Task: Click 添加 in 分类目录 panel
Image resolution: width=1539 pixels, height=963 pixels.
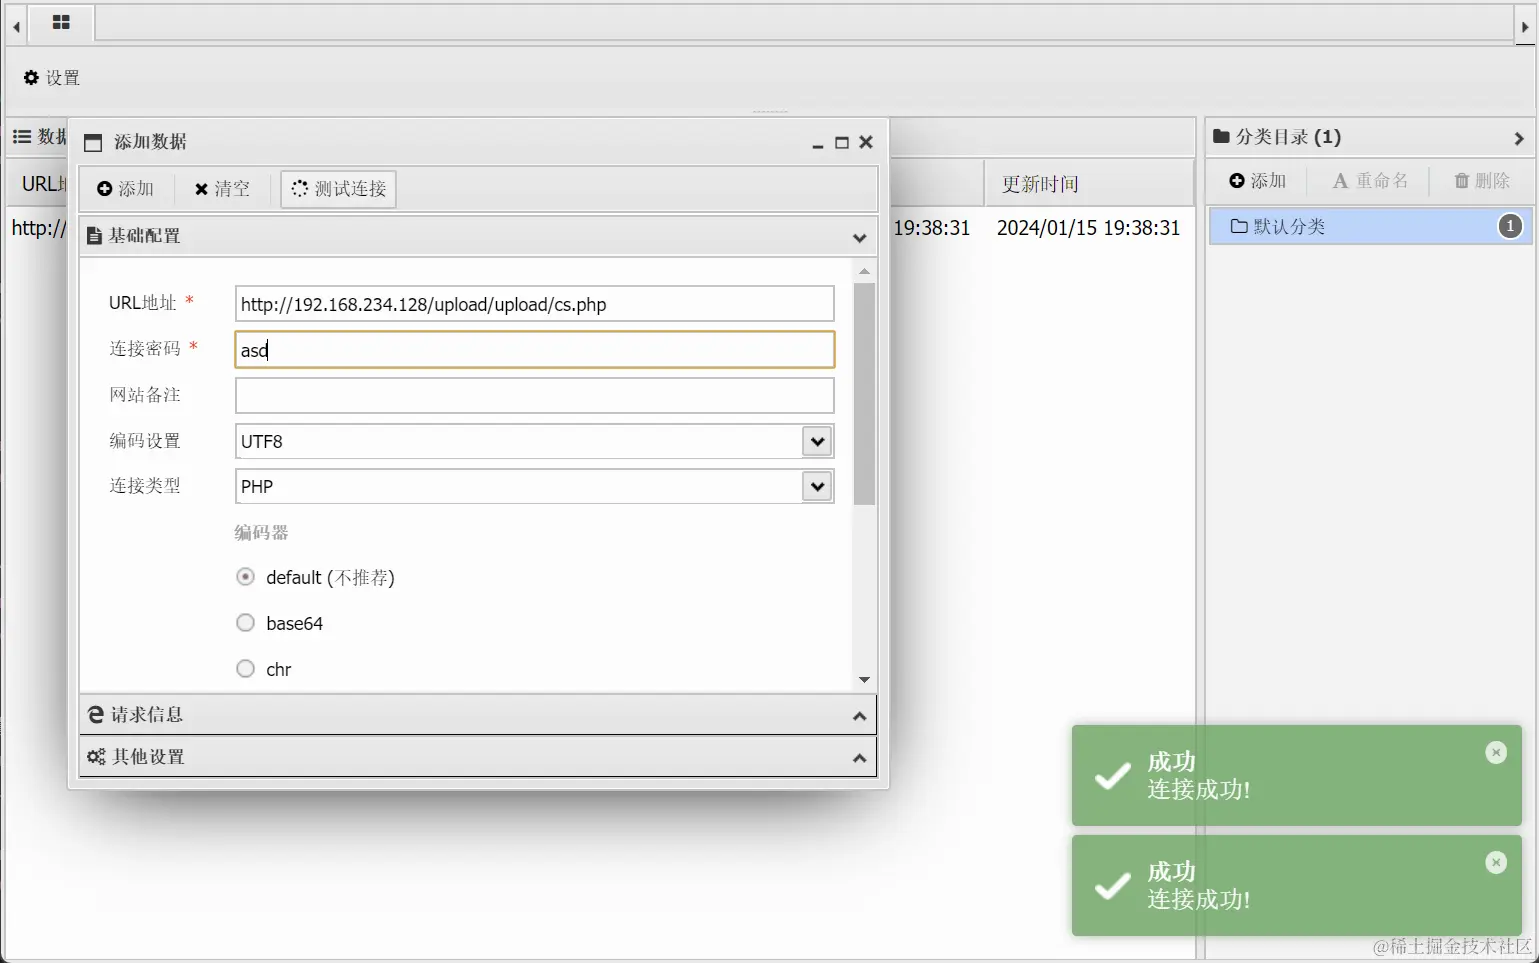Action: tap(1257, 181)
